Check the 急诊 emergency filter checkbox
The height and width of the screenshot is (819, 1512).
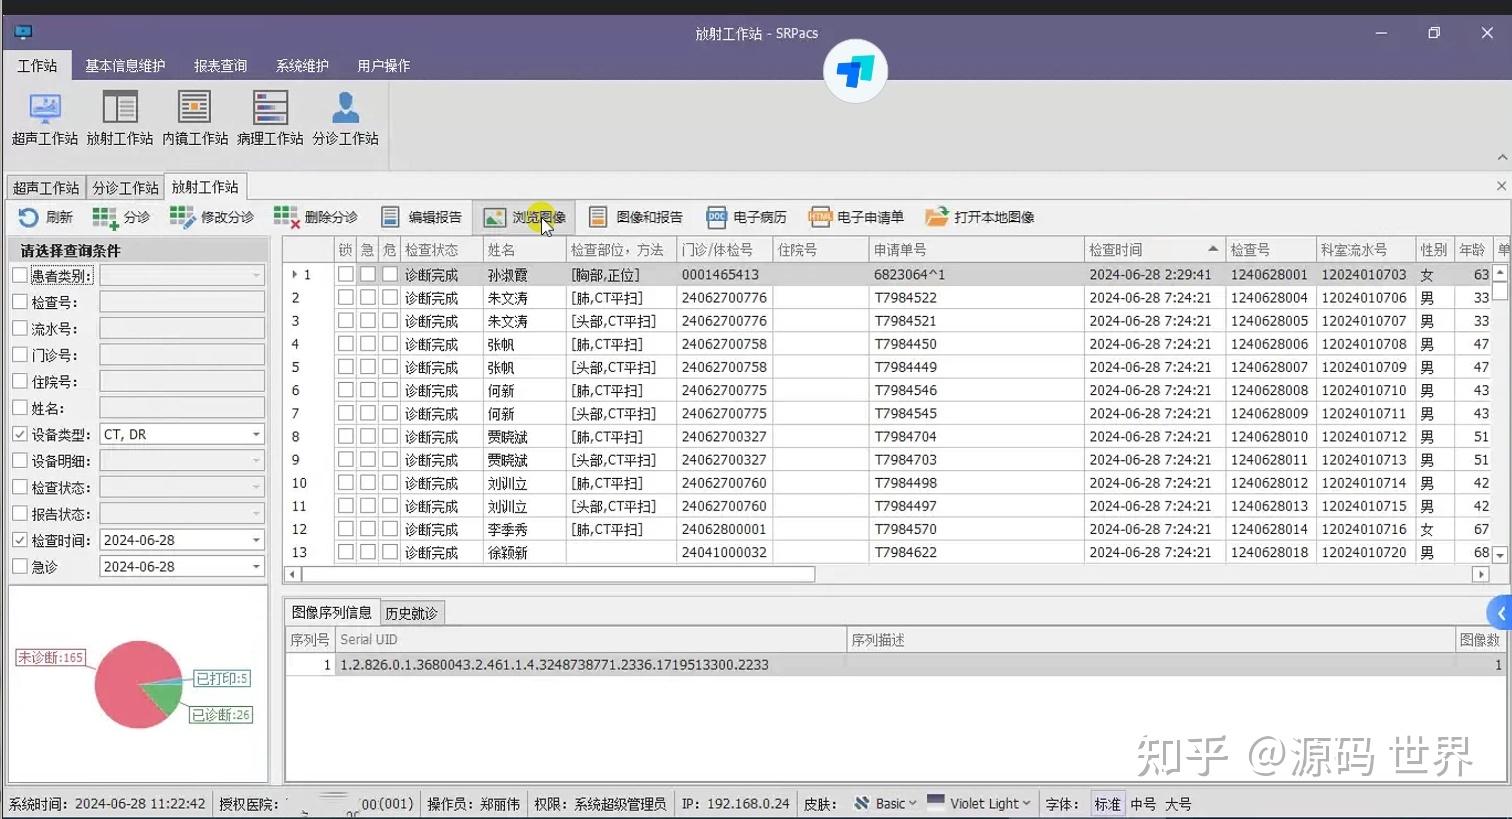20,566
